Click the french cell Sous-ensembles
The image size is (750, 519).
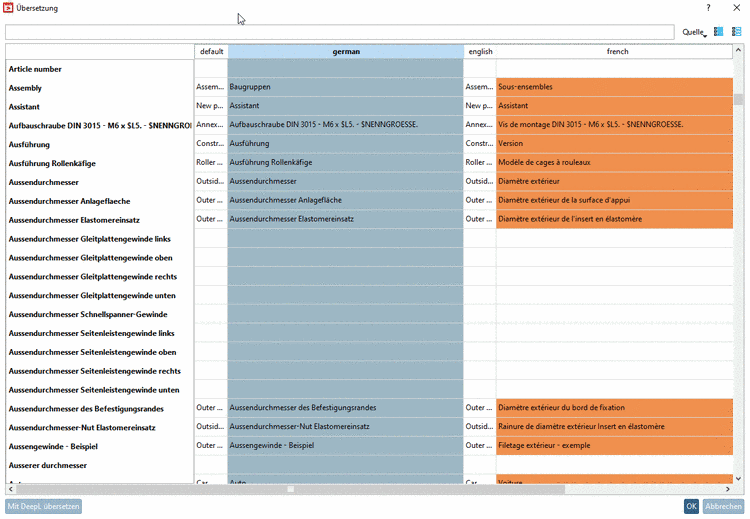(x=615, y=87)
